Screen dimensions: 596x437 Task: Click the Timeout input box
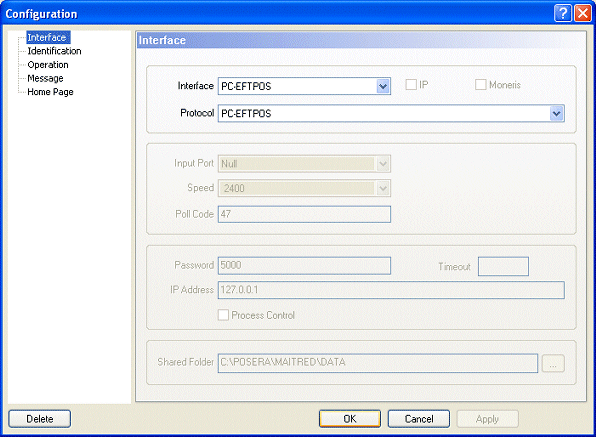[x=503, y=266]
